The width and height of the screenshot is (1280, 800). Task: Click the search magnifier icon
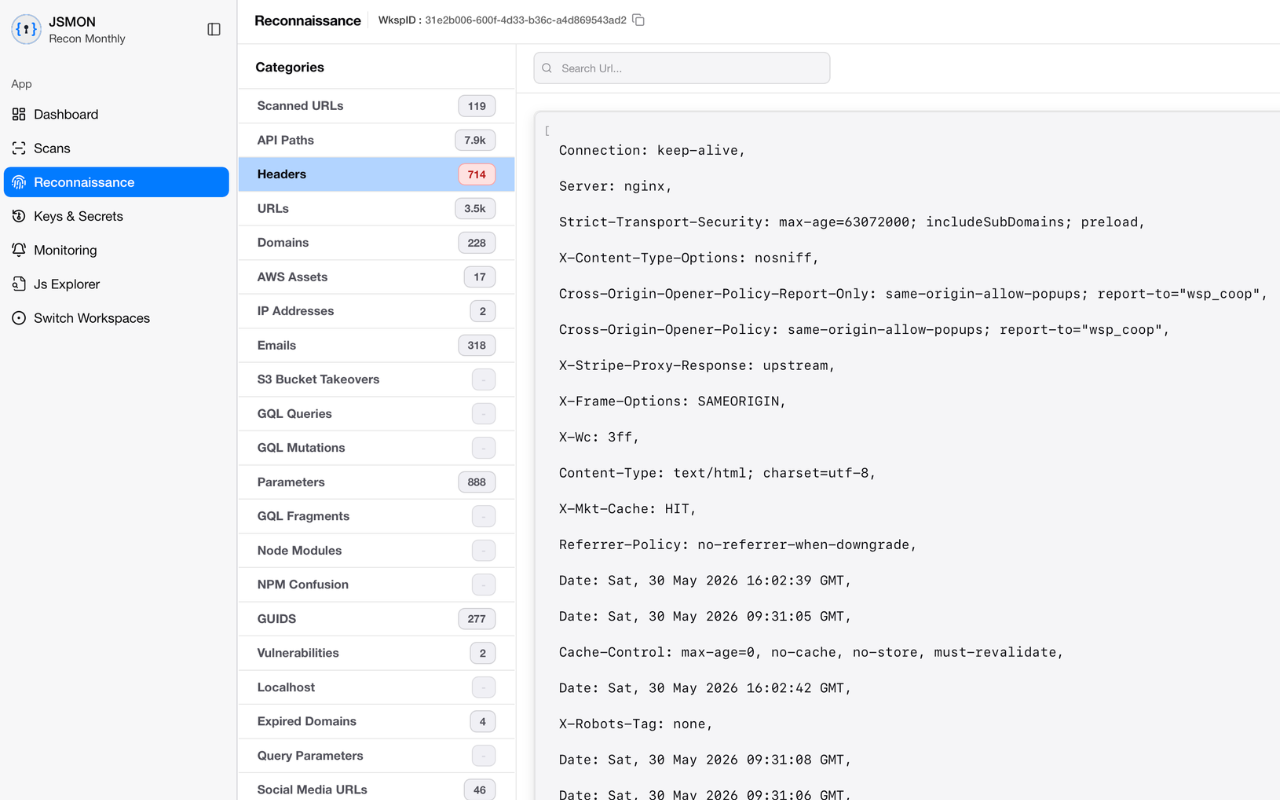tap(547, 68)
